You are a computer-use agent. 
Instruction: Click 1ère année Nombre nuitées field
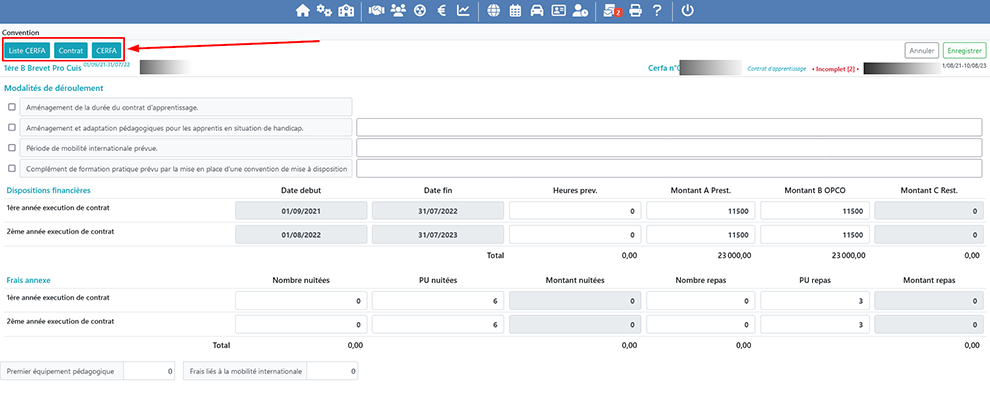pos(301,301)
